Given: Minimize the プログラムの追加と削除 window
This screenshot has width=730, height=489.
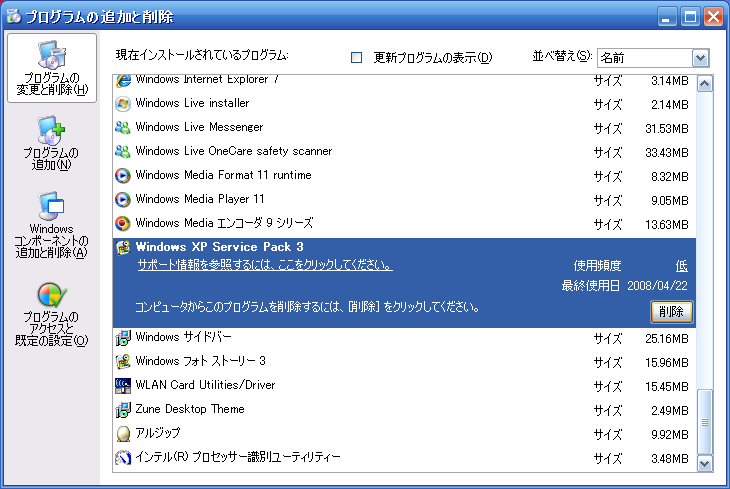Looking at the screenshot, I should point(667,17).
